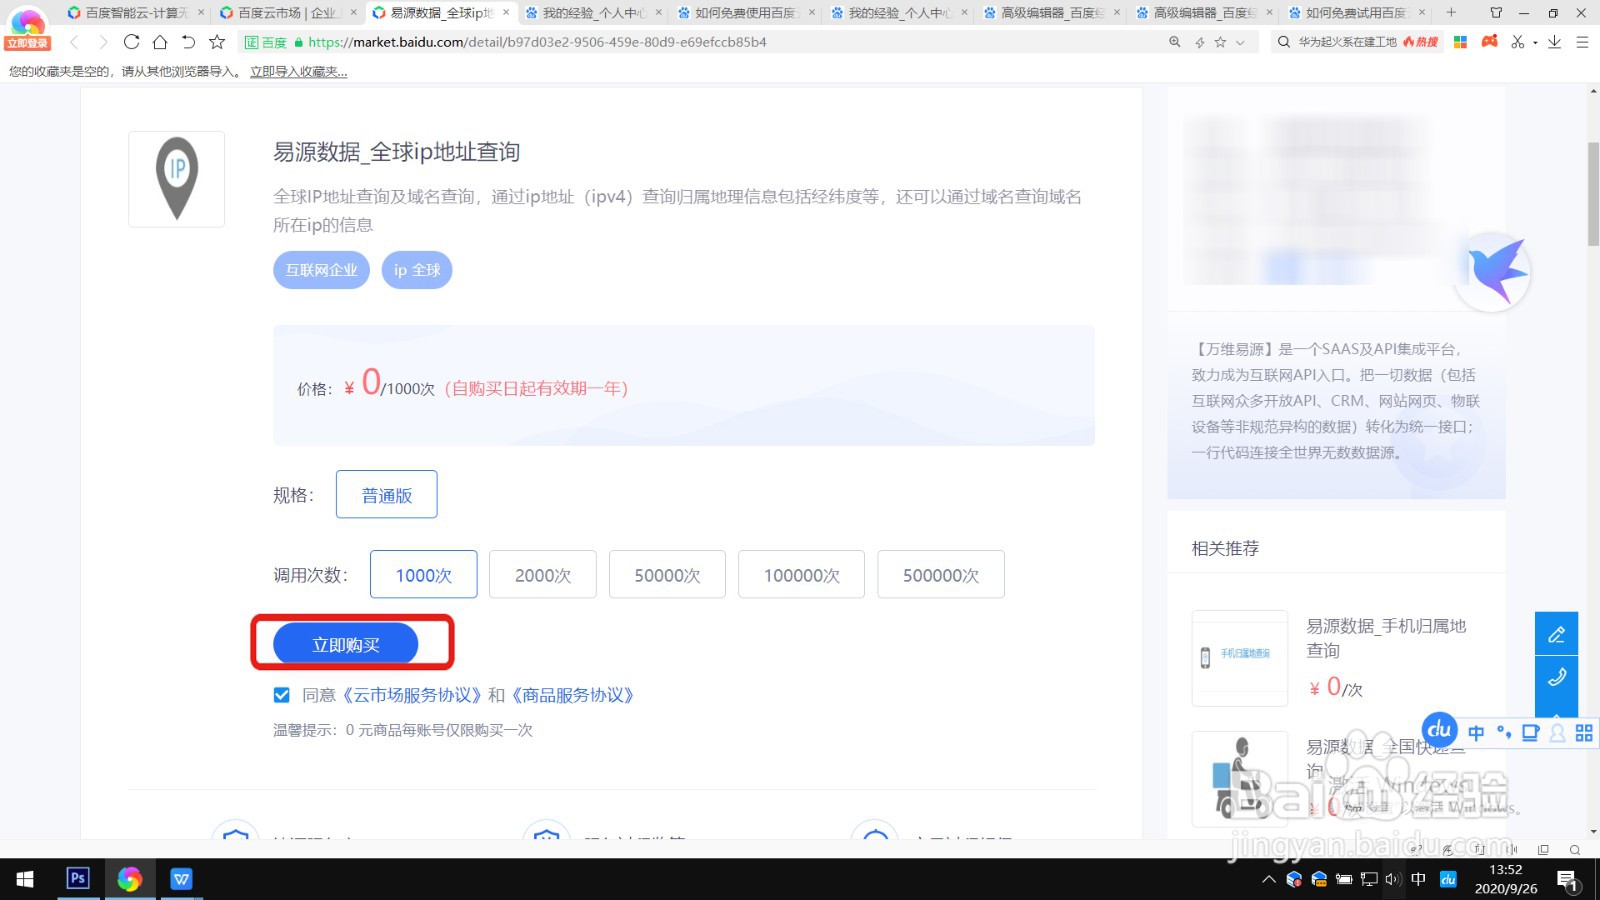The height and width of the screenshot is (900, 1600).
Task: Add a new browser tab
Action: [1451, 13]
